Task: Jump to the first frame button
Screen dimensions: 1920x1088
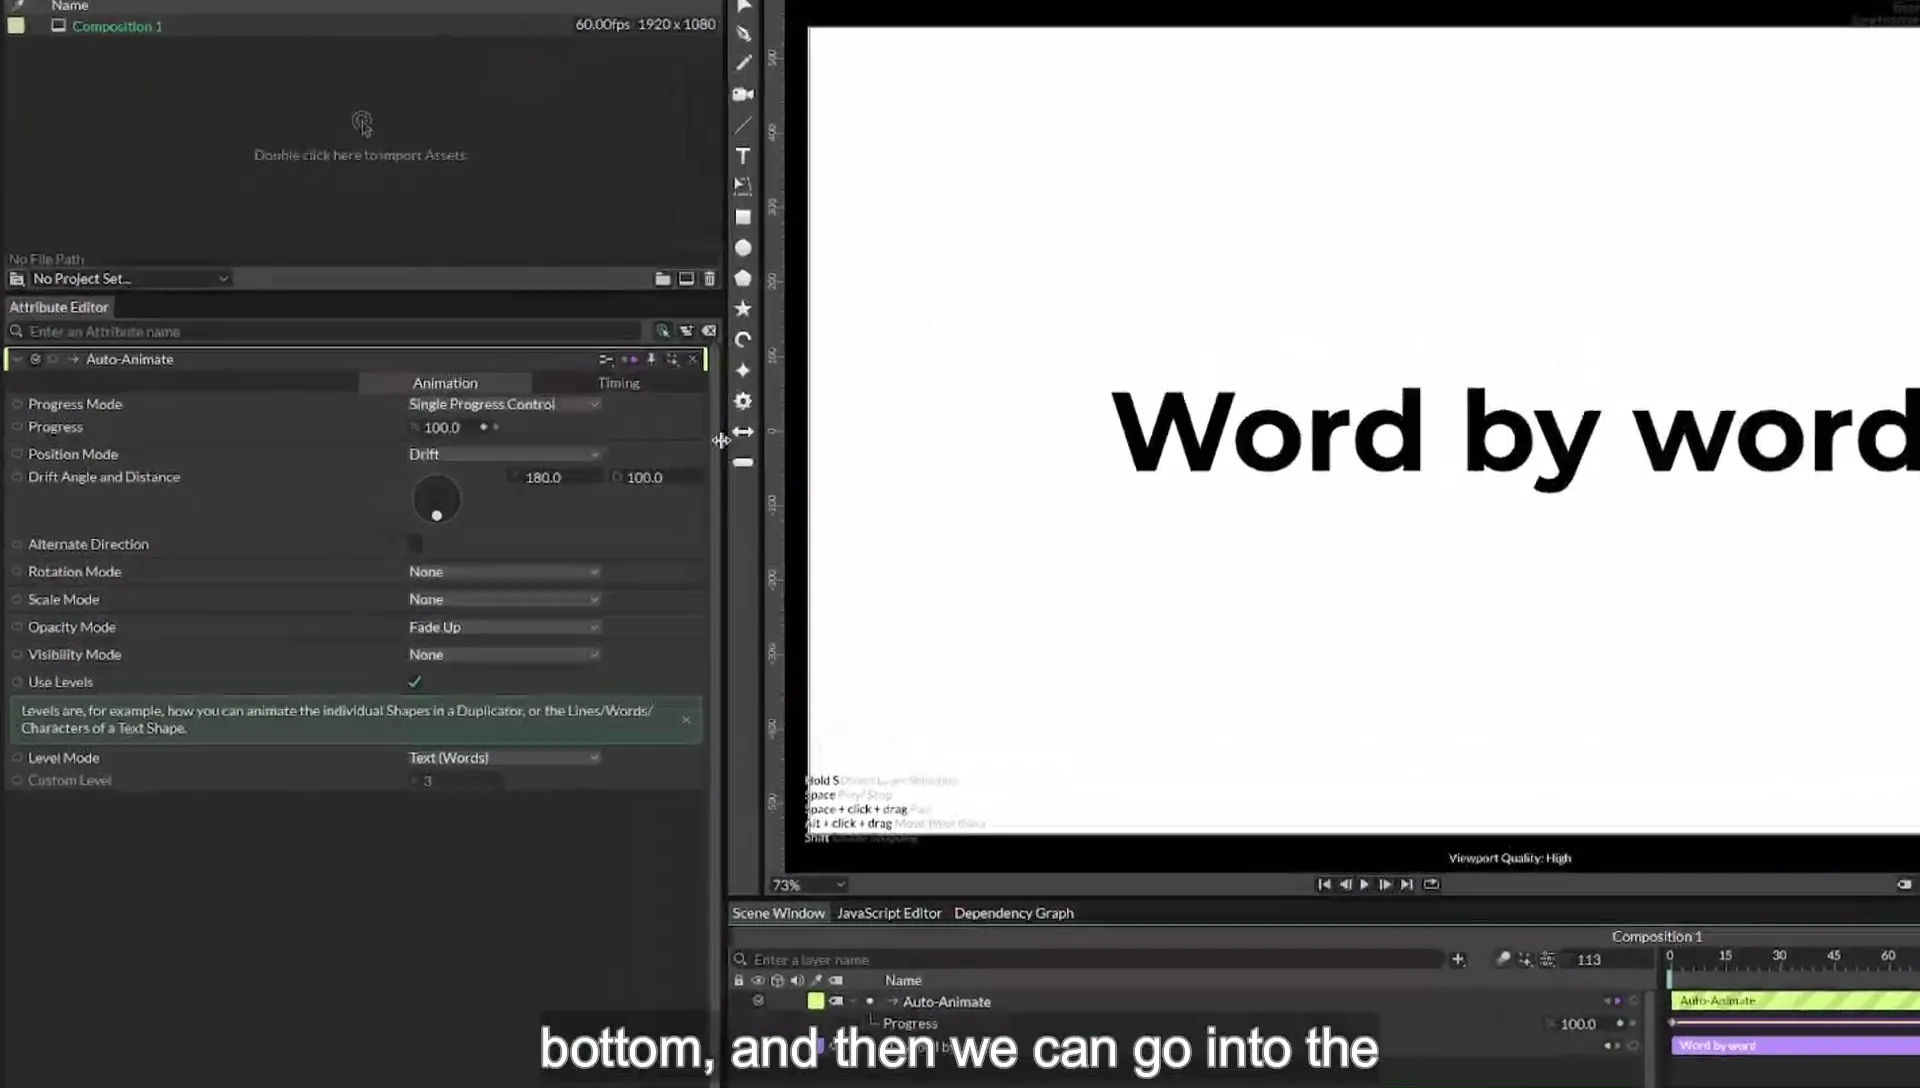Action: (1324, 884)
